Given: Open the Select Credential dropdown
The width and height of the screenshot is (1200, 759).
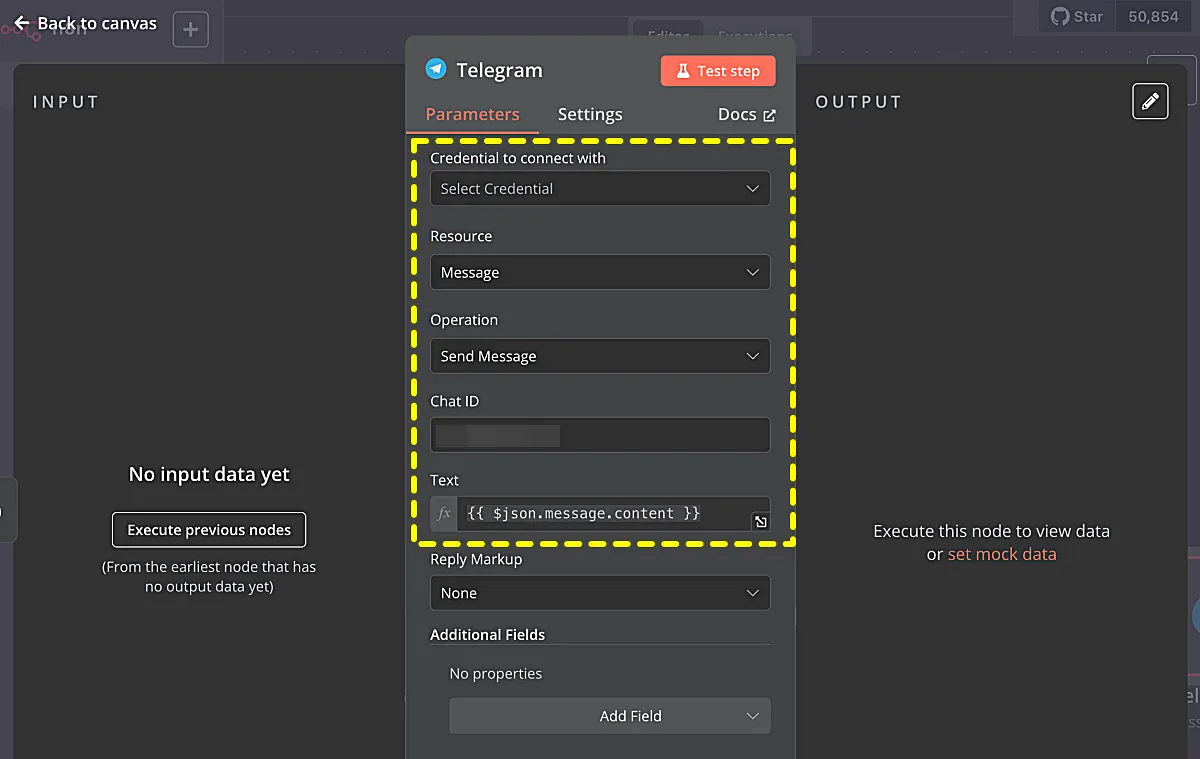Looking at the screenshot, I should tap(600, 188).
